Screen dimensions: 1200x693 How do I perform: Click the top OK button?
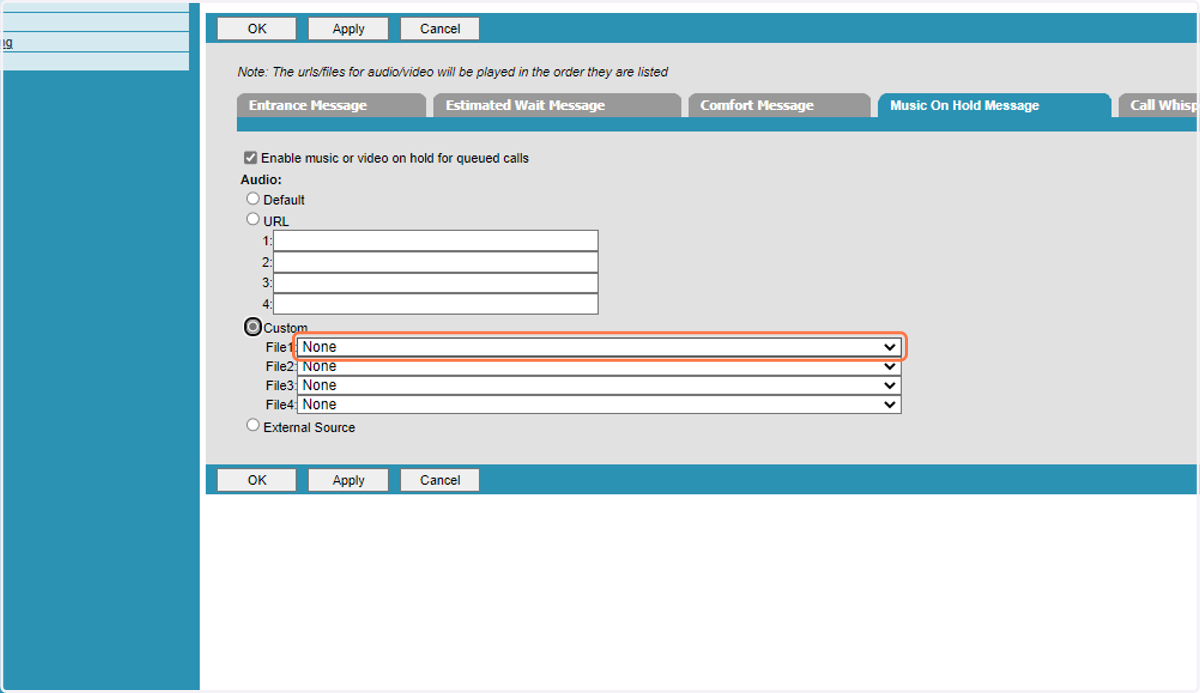(257, 29)
